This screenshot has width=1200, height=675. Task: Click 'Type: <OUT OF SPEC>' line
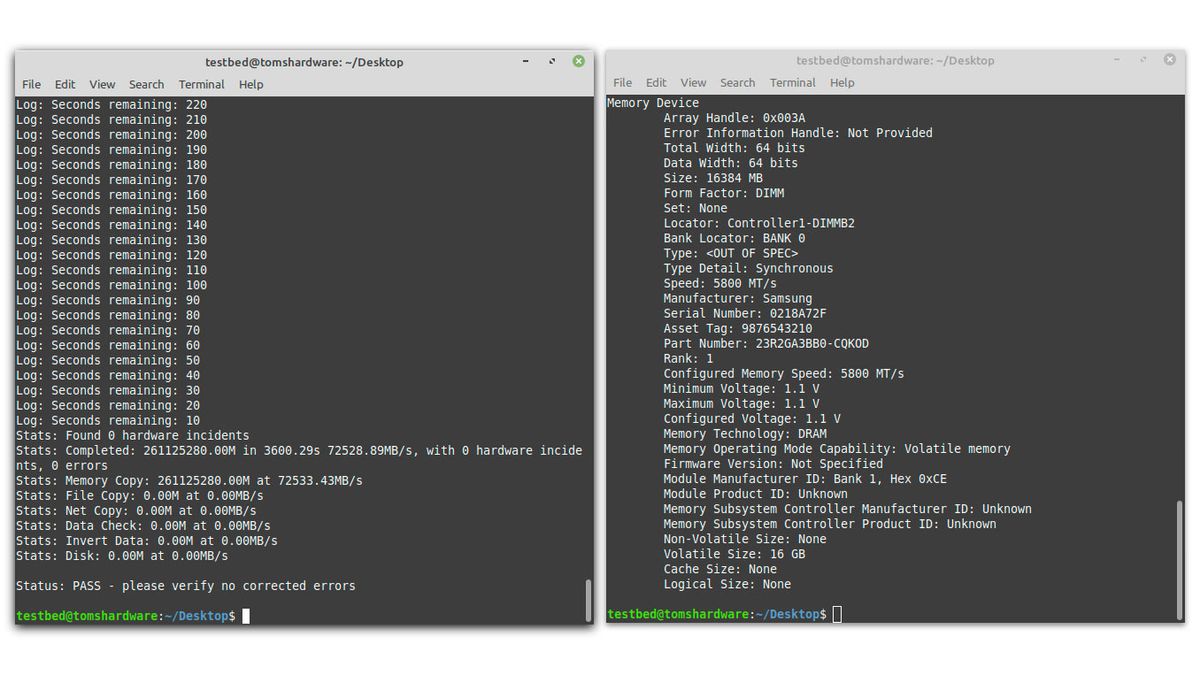point(731,253)
